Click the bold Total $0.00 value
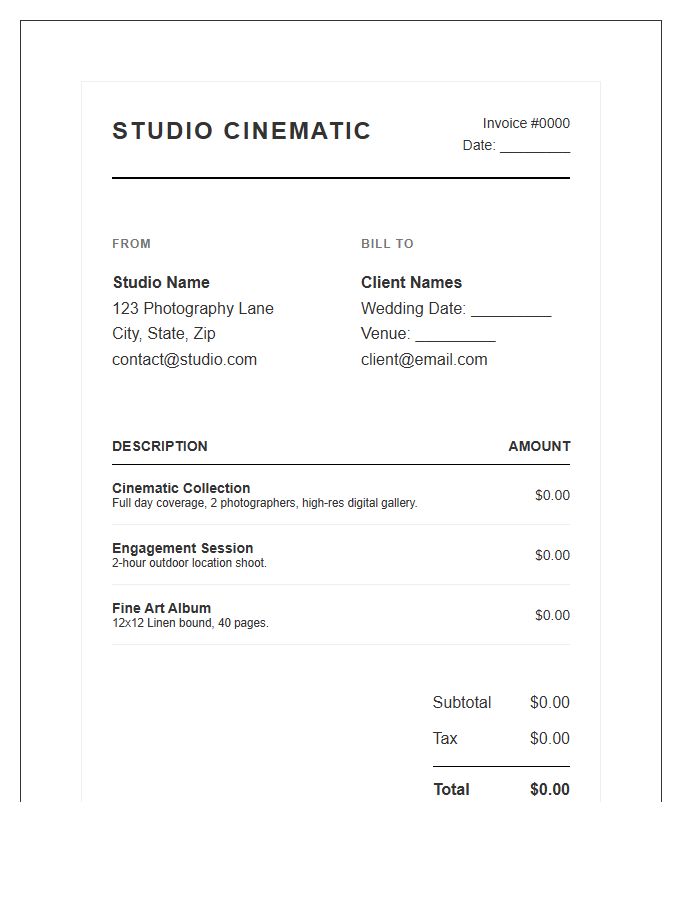Image resolution: width=700 pixels, height=900 pixels. click(x=550, y=790)
